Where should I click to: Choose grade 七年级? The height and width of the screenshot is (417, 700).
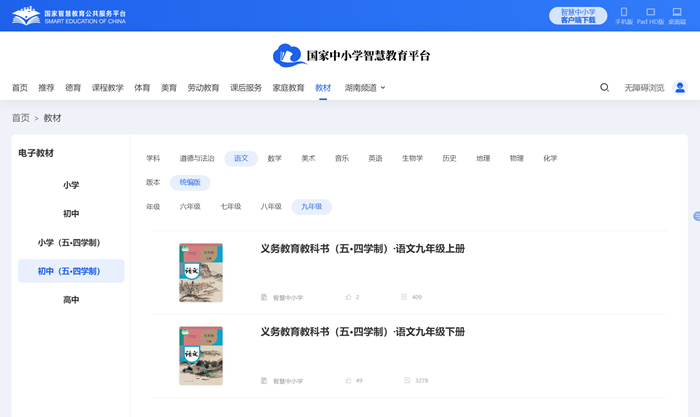231,207
